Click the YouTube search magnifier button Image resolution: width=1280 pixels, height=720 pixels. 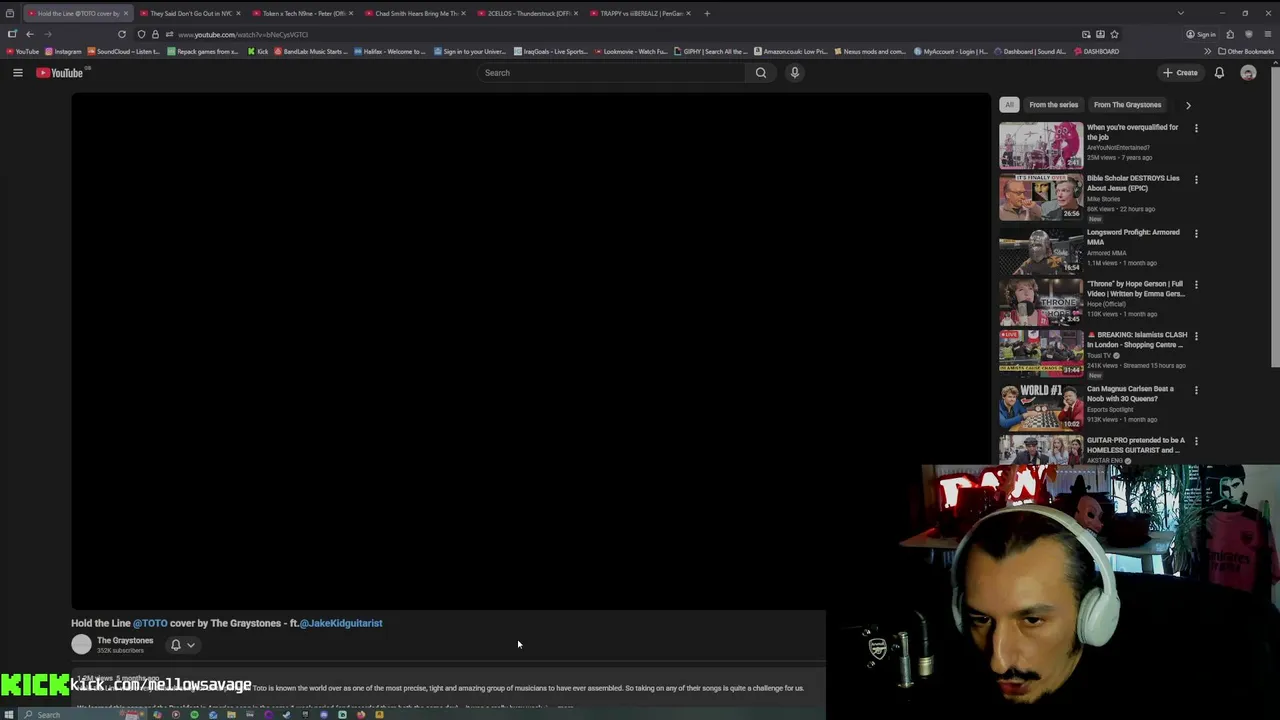click(x=761, y=72)
